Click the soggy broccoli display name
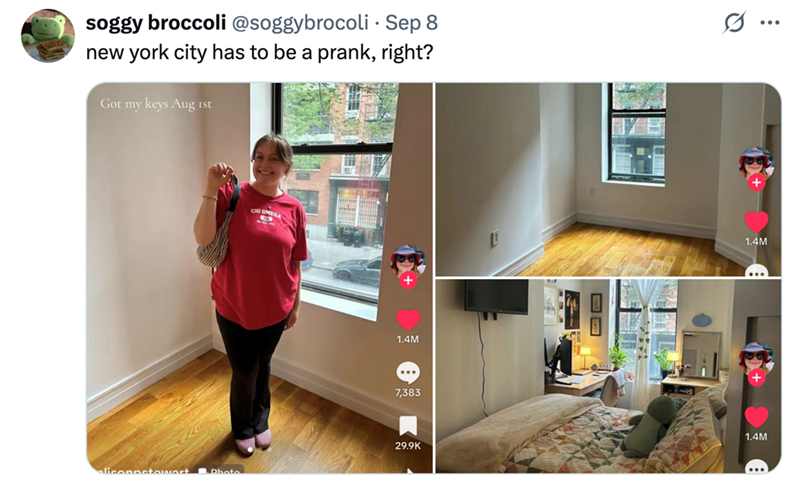 156,22
